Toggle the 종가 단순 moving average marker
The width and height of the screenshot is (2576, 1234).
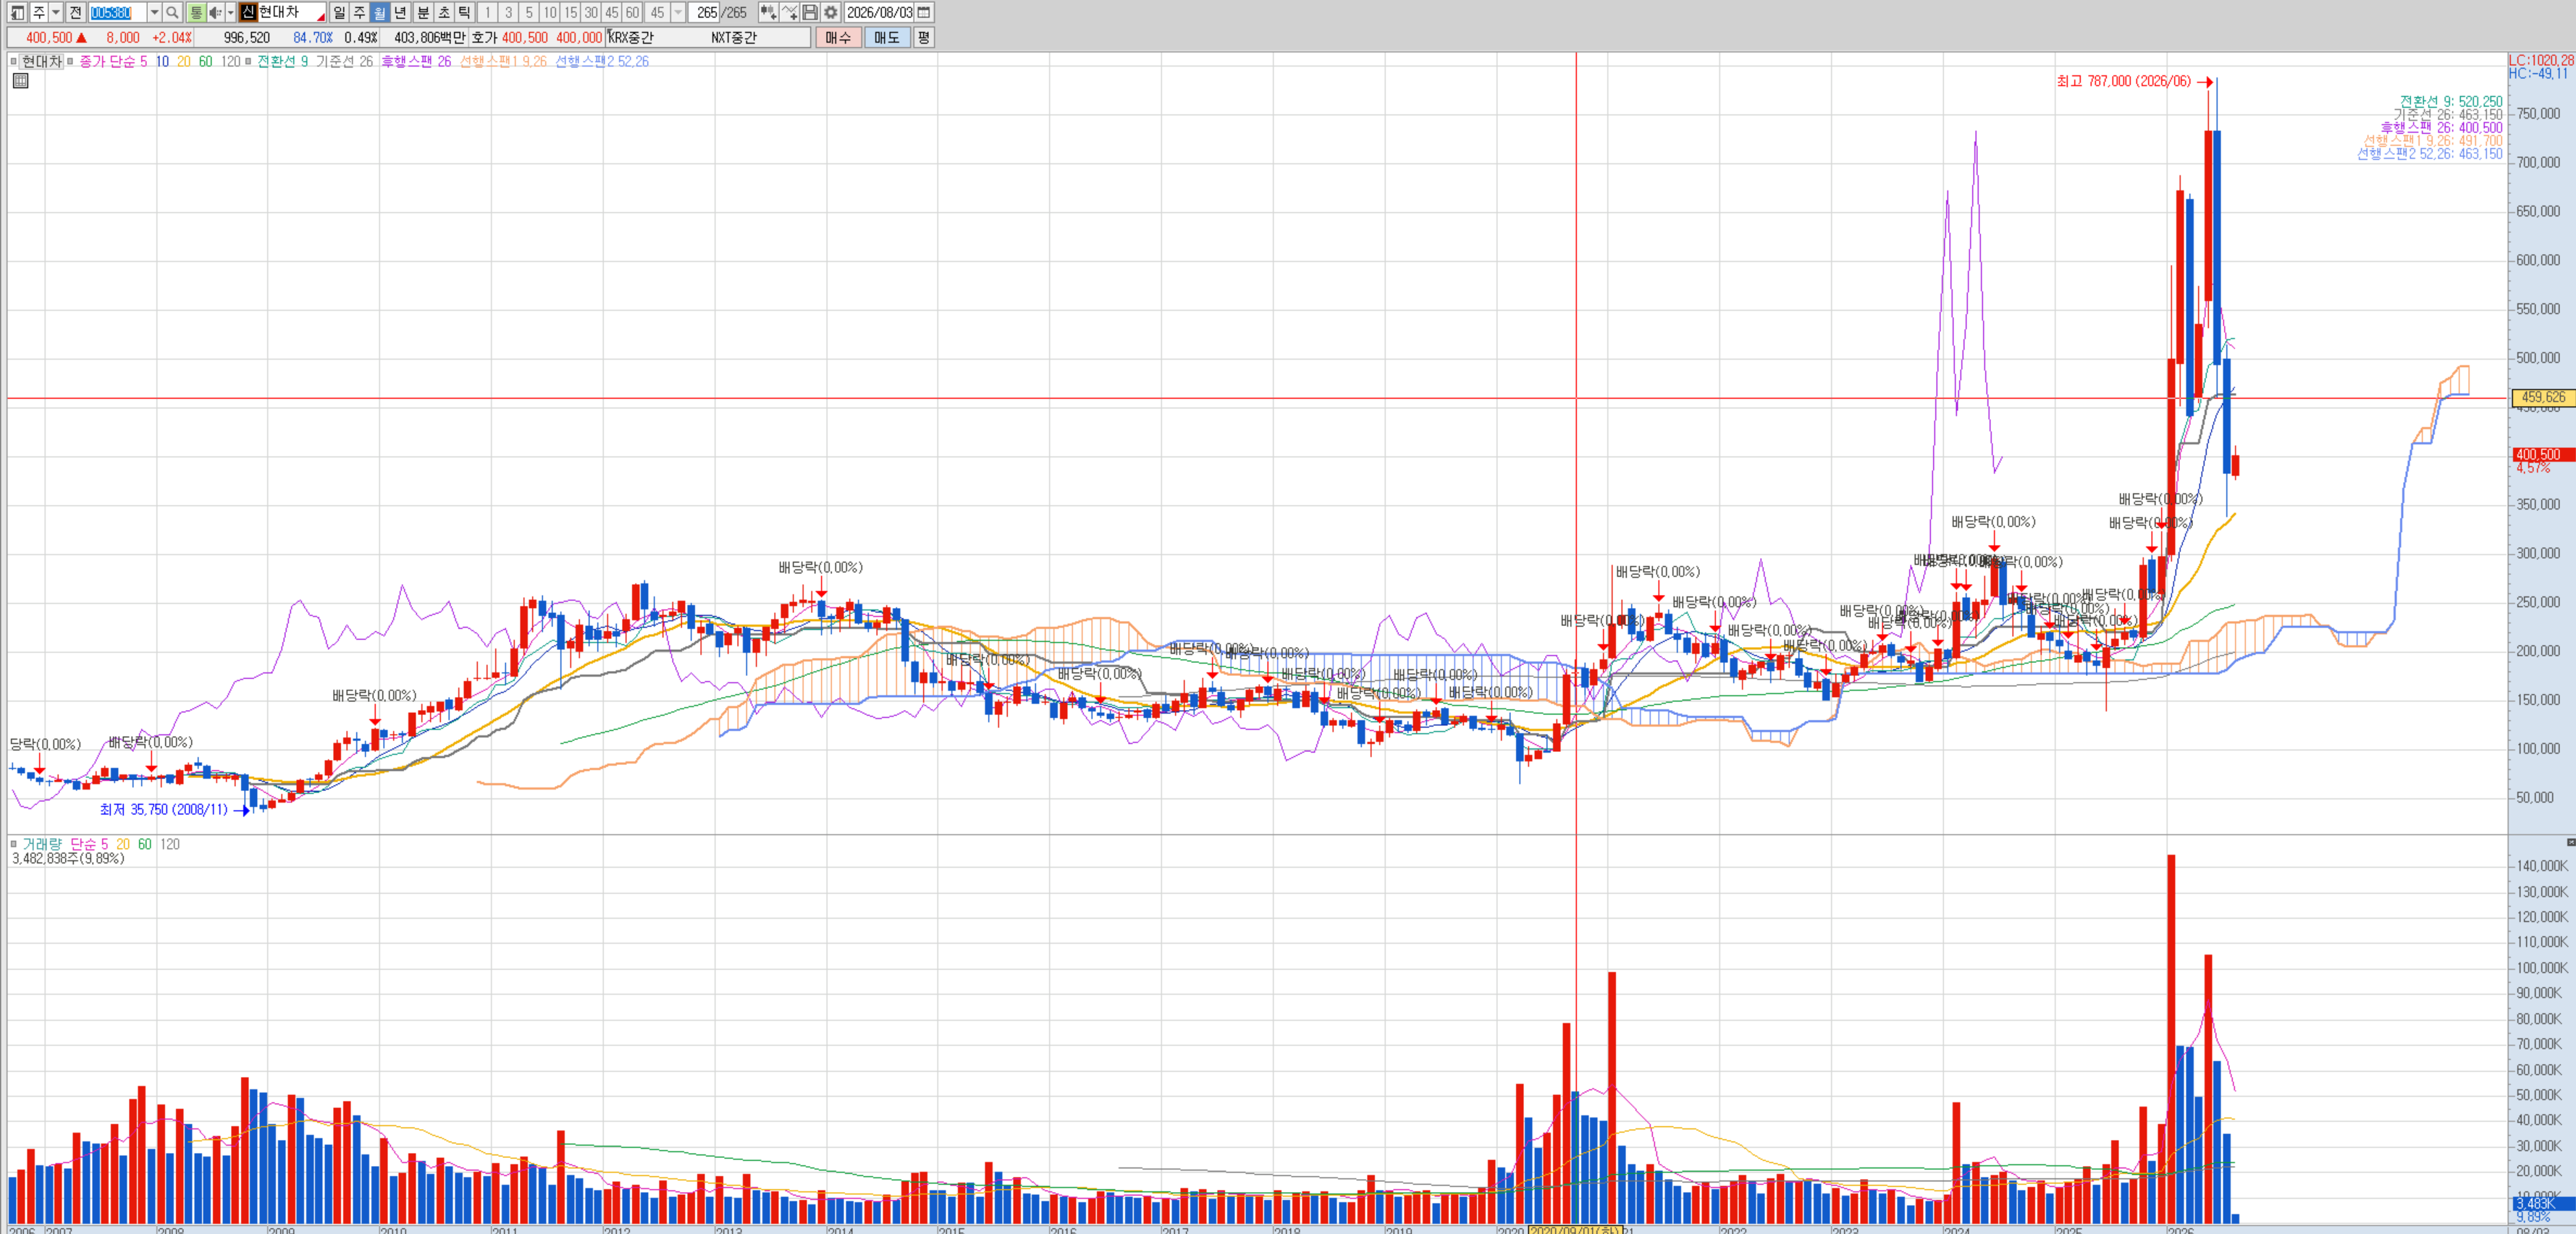[x=70, y=61]
